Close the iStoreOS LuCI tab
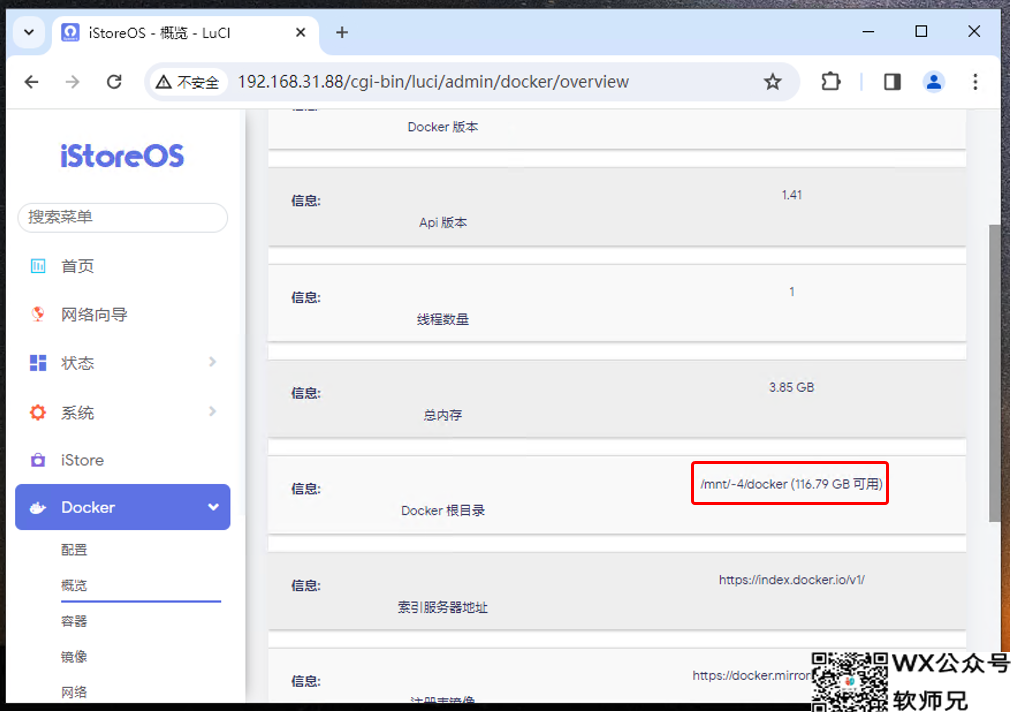The image size is (1011, 712). pyautogui.click(x=300, y=32)
